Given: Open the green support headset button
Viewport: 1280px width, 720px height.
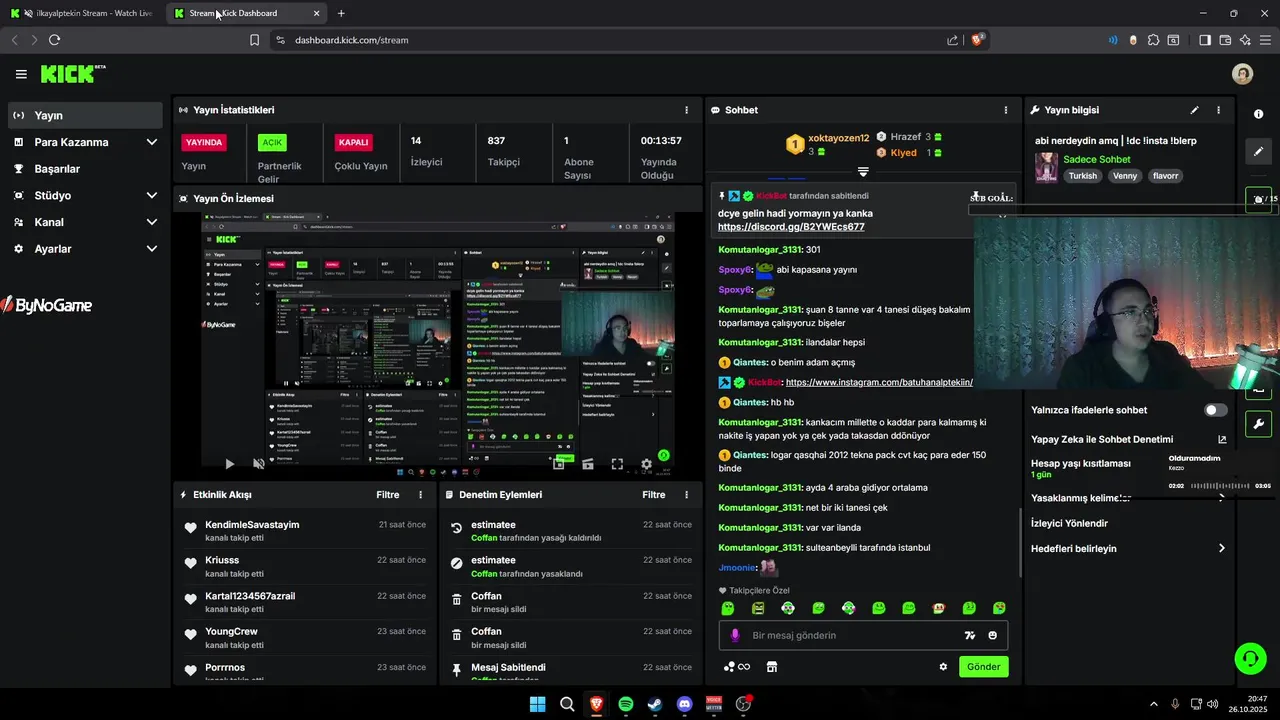Looking at the screenshot, I should click(1250, 658).
